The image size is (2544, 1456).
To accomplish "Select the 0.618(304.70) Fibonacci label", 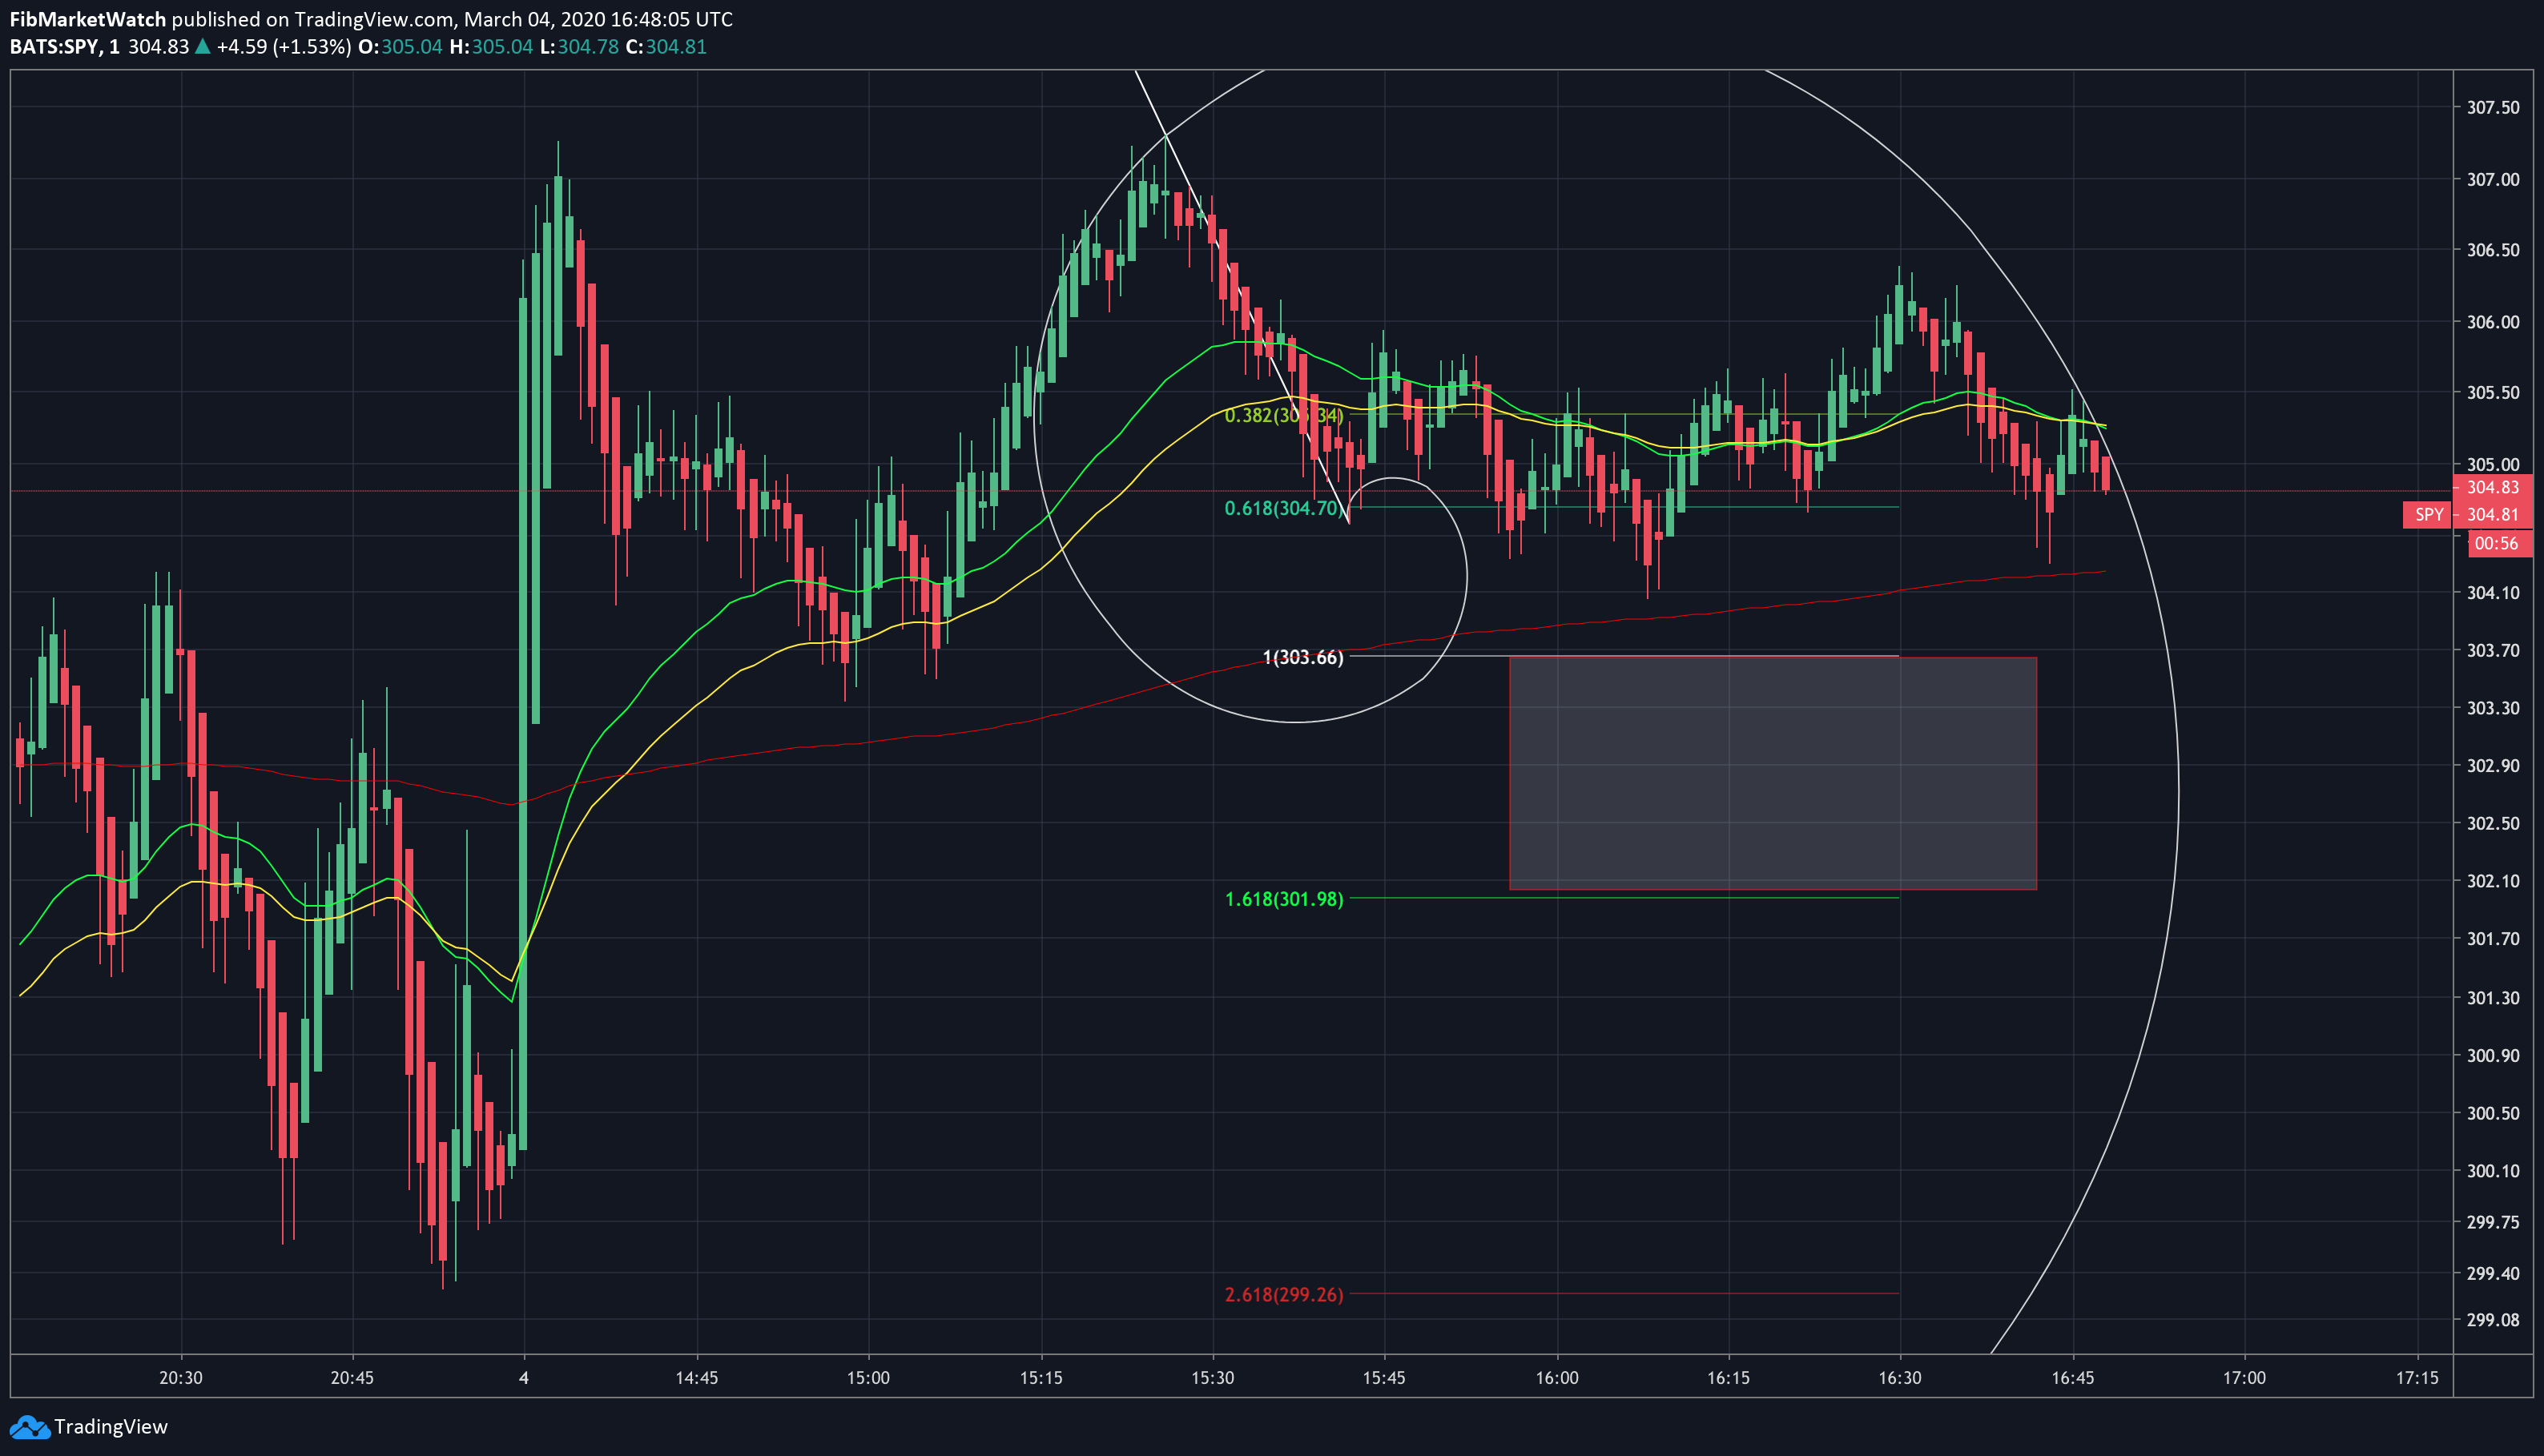I will click(1284, 508).
